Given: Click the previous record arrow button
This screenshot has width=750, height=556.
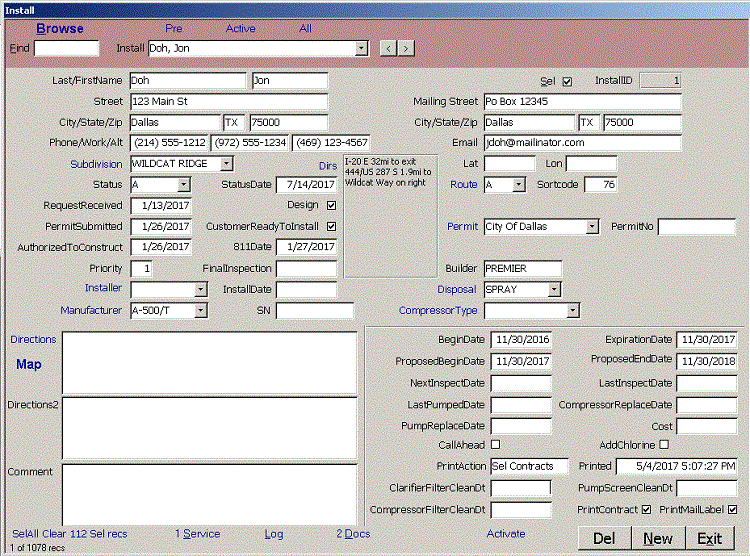Looking at the screenshot, I should [387, 48].
